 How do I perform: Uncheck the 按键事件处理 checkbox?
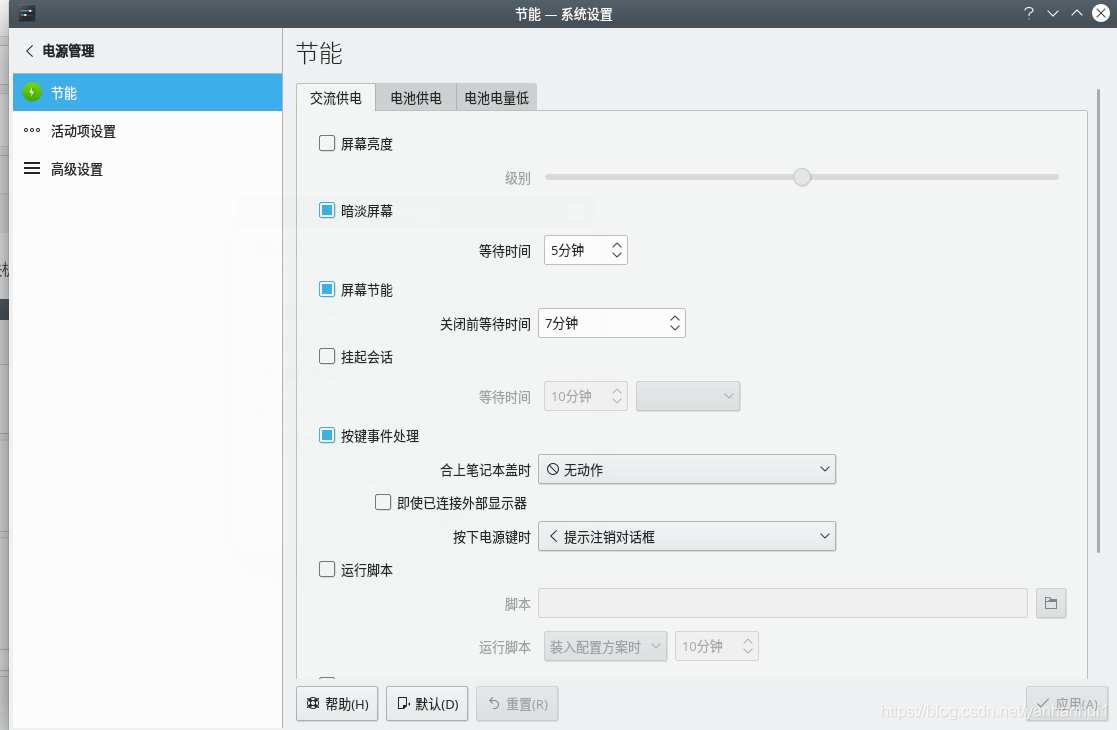327,435
